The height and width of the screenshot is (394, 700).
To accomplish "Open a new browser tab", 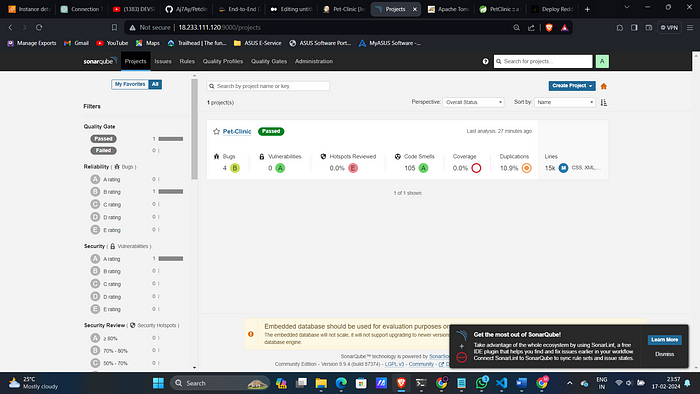I will click(588, 9).
